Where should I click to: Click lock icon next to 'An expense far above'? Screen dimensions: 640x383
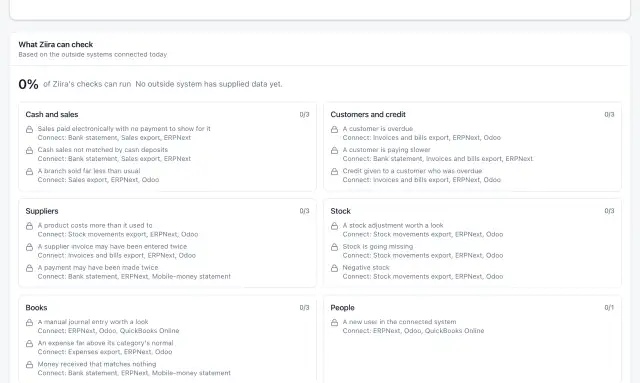[x=29, y=344]
